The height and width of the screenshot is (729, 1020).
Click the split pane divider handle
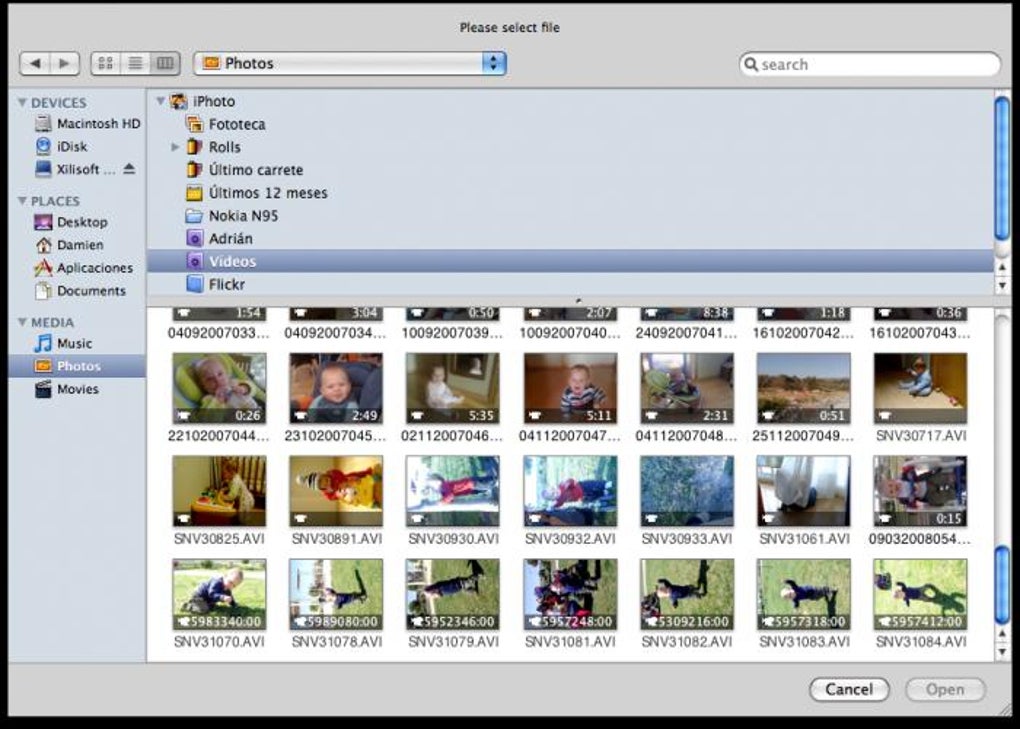[x=578, y=301]
